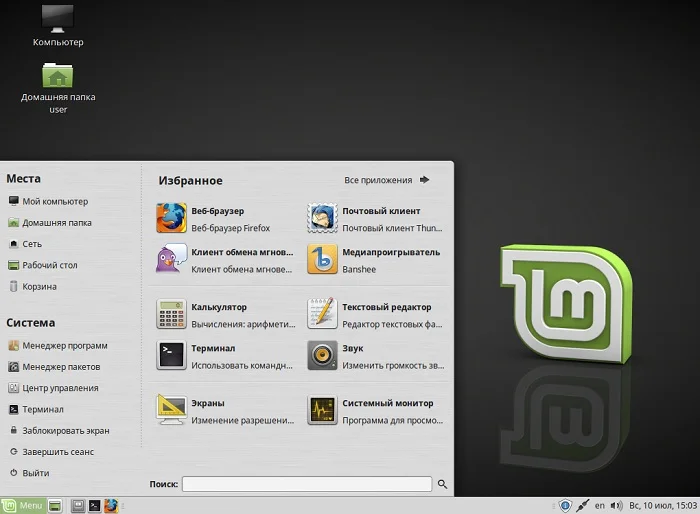Open Software Manager in the System list
This screenshot has width=700, height=514.
pyautogui.click(x=56, y=345)
